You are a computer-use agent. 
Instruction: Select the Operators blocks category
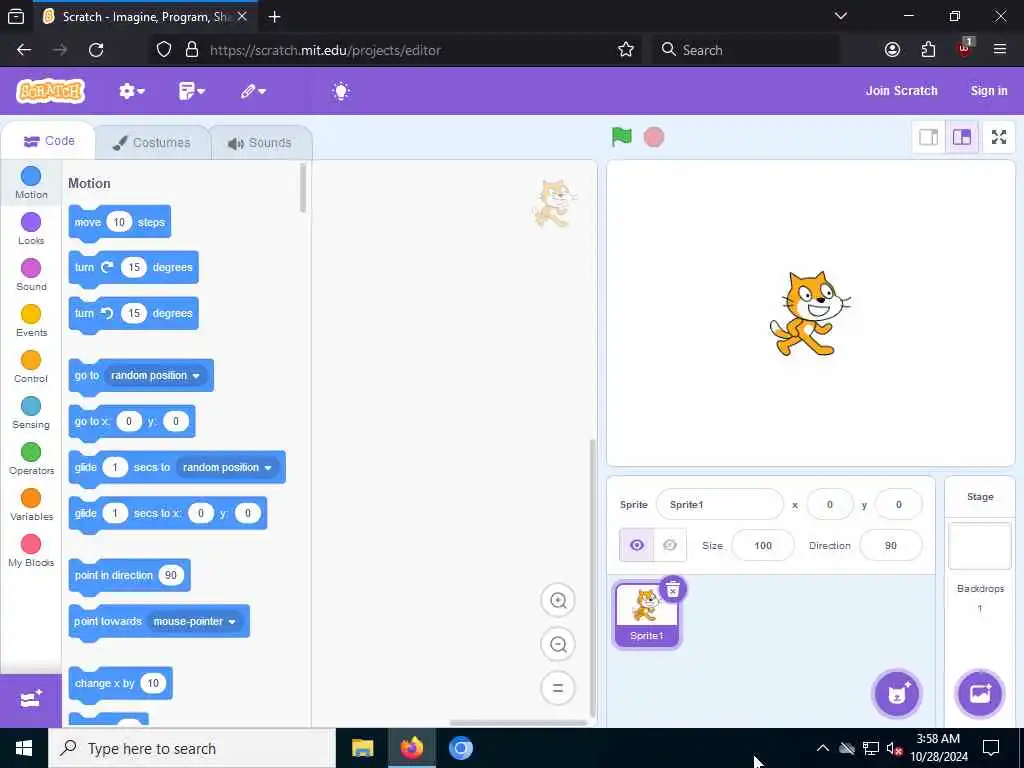point(31,459)
